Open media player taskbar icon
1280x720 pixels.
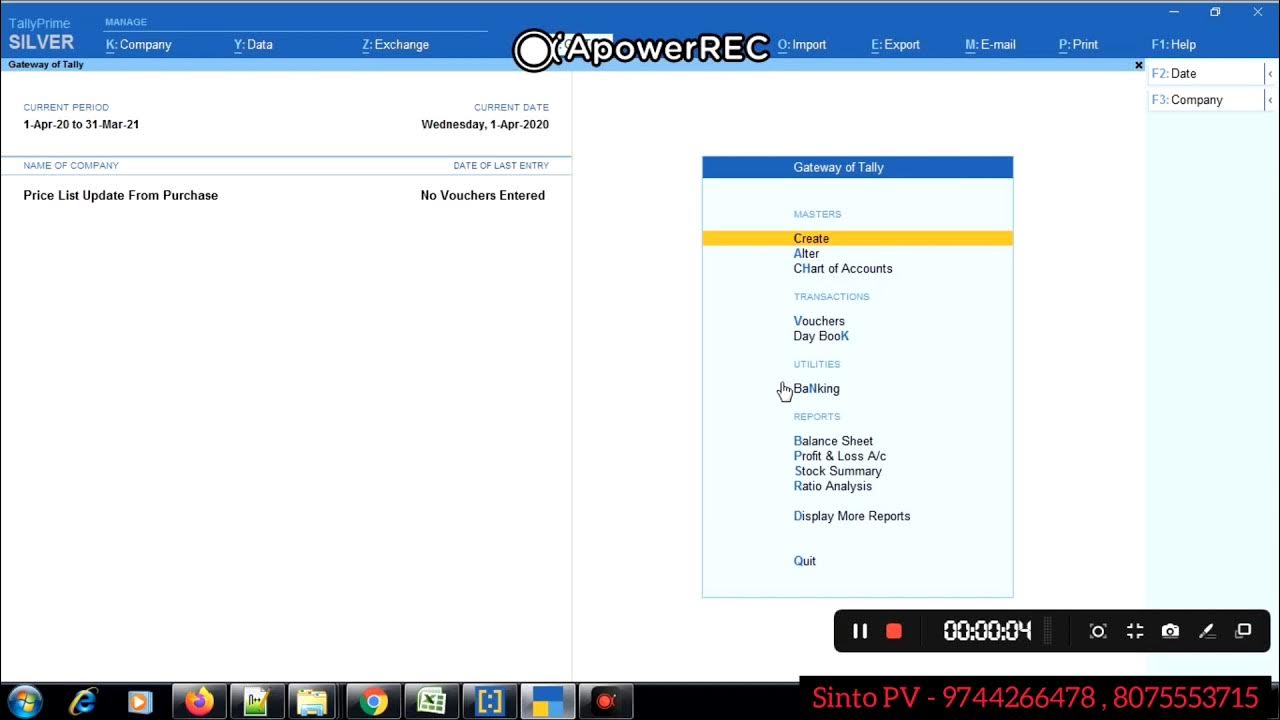pos(140,702)
